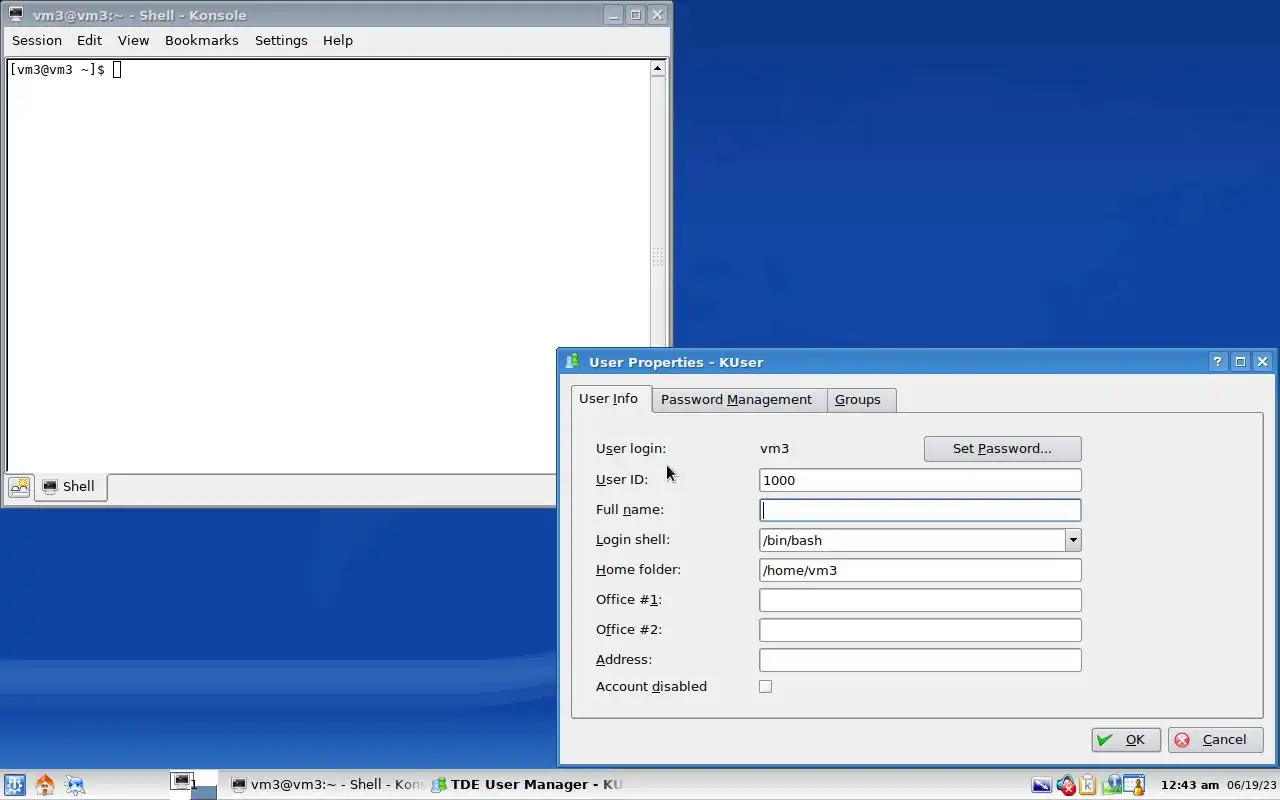Click the taskbar clock time
This screenshot has height=800, width=1280.
coord(1189,785)
